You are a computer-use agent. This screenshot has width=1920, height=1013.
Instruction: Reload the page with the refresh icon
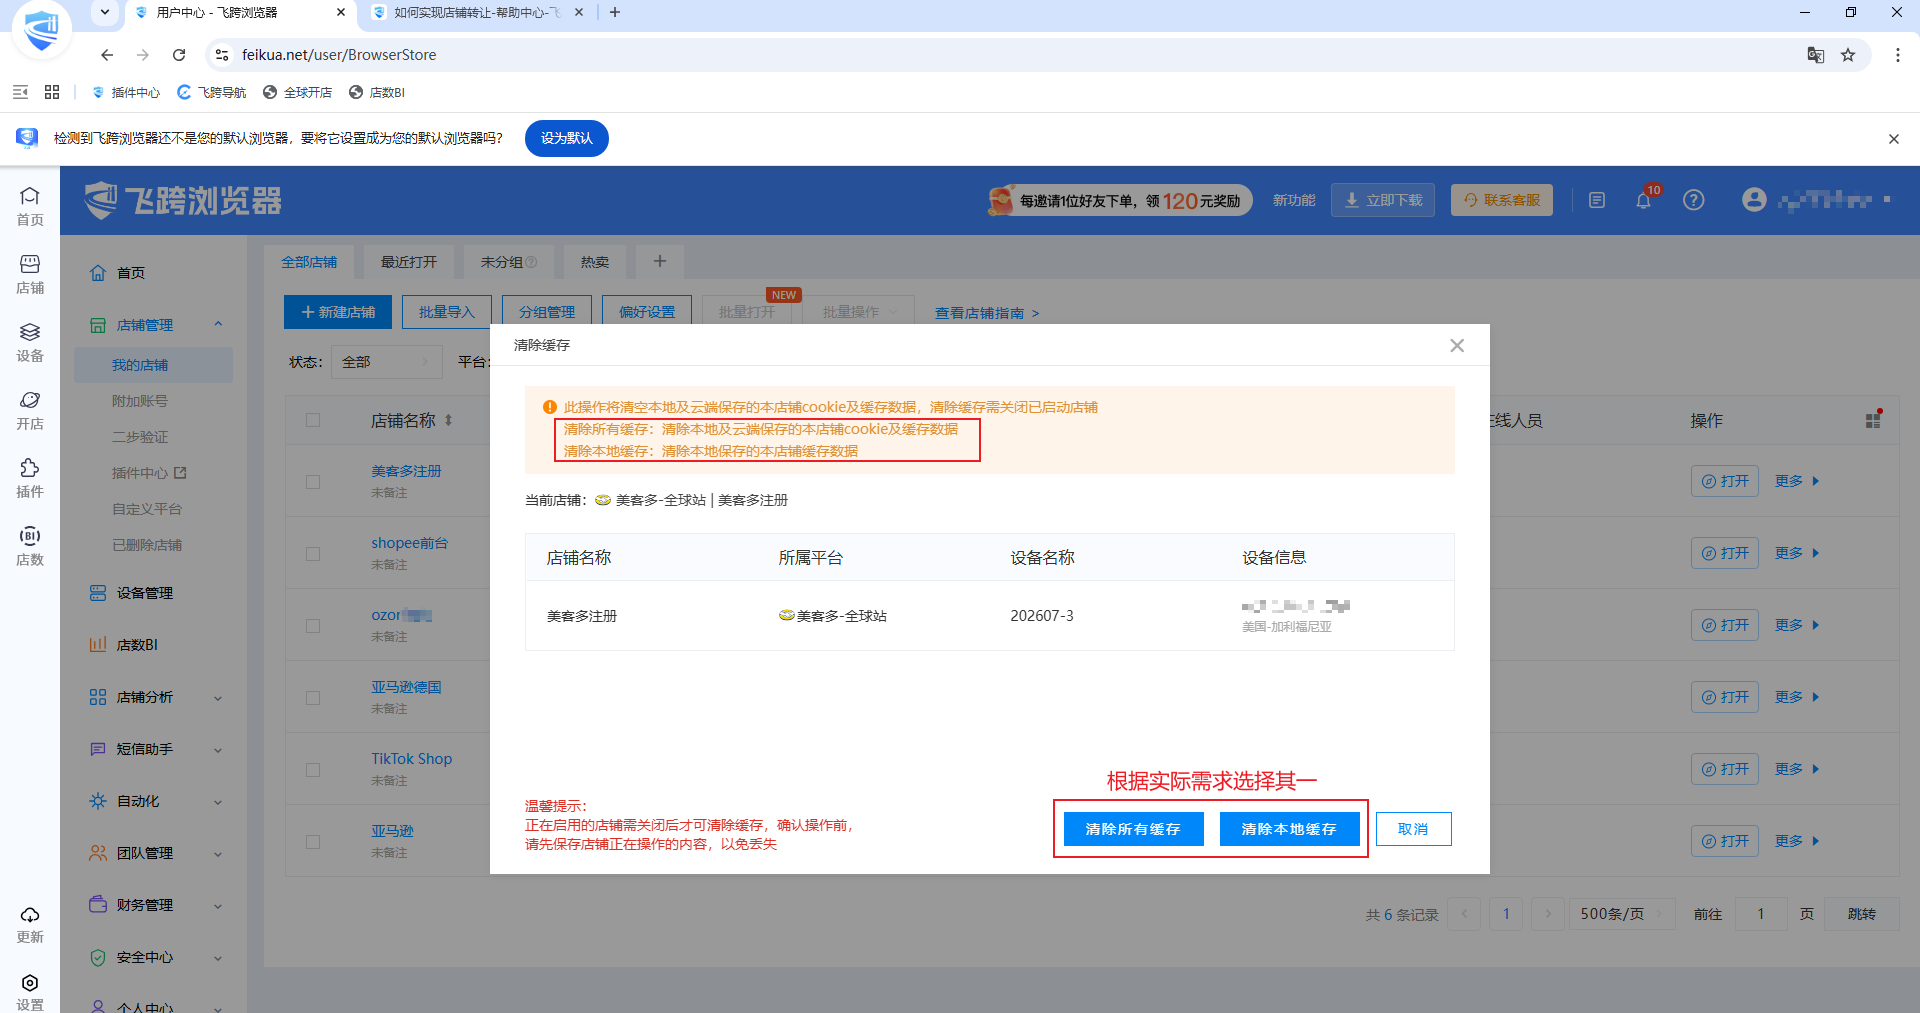[x=179, y=55]
